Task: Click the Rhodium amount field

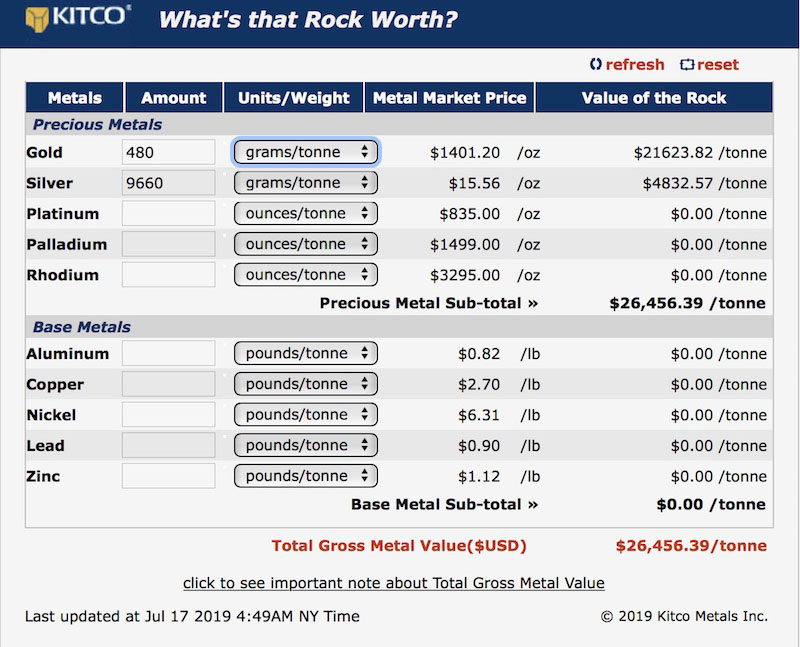Action: (168, 275)
